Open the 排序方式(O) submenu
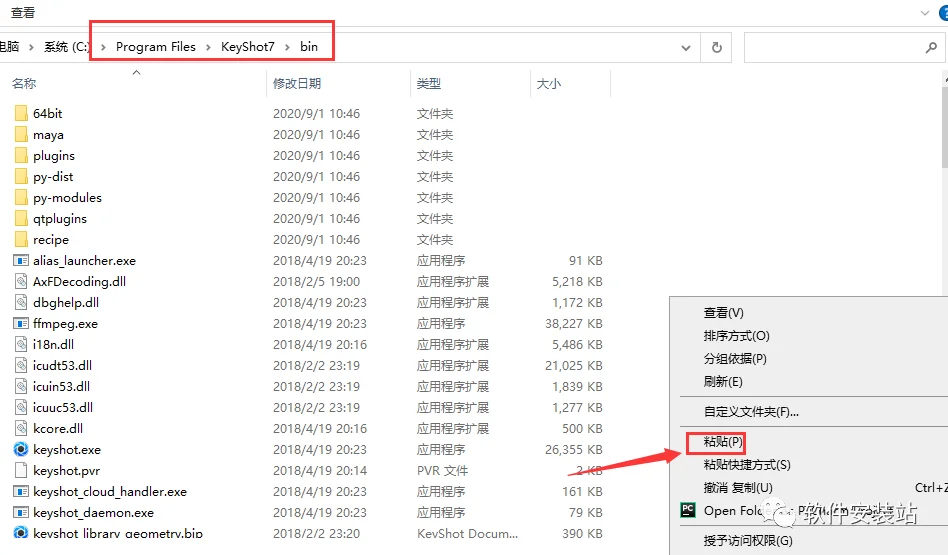 click(736, 336)
